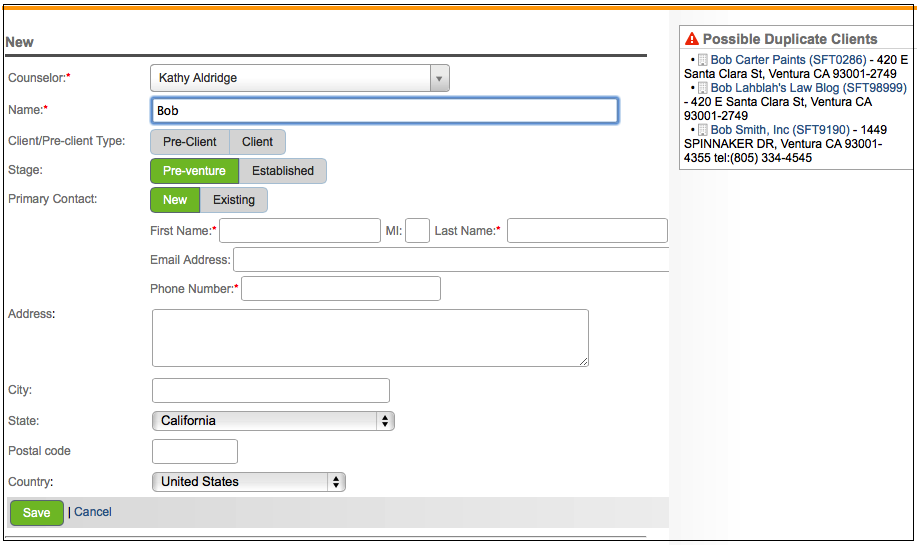Click into the First Name field
918x545 pixels.
point(299,231)
